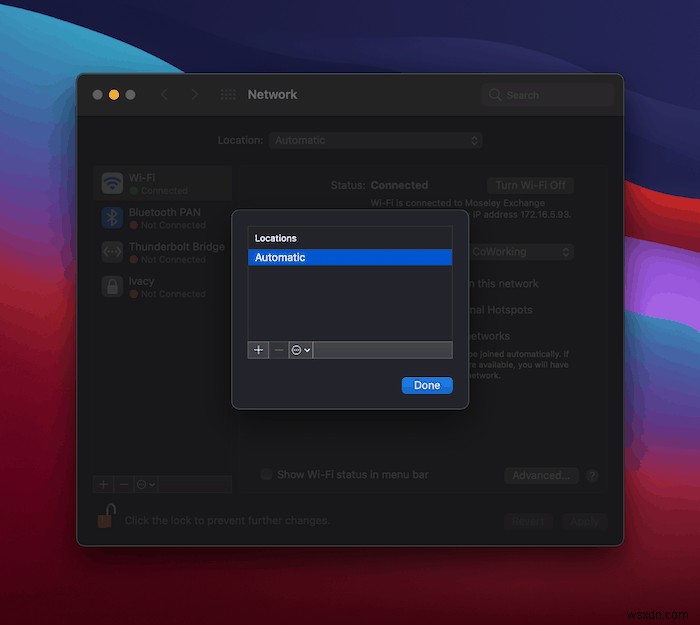Open the help question mark button

pyautogui.click(x=592, y=476)
